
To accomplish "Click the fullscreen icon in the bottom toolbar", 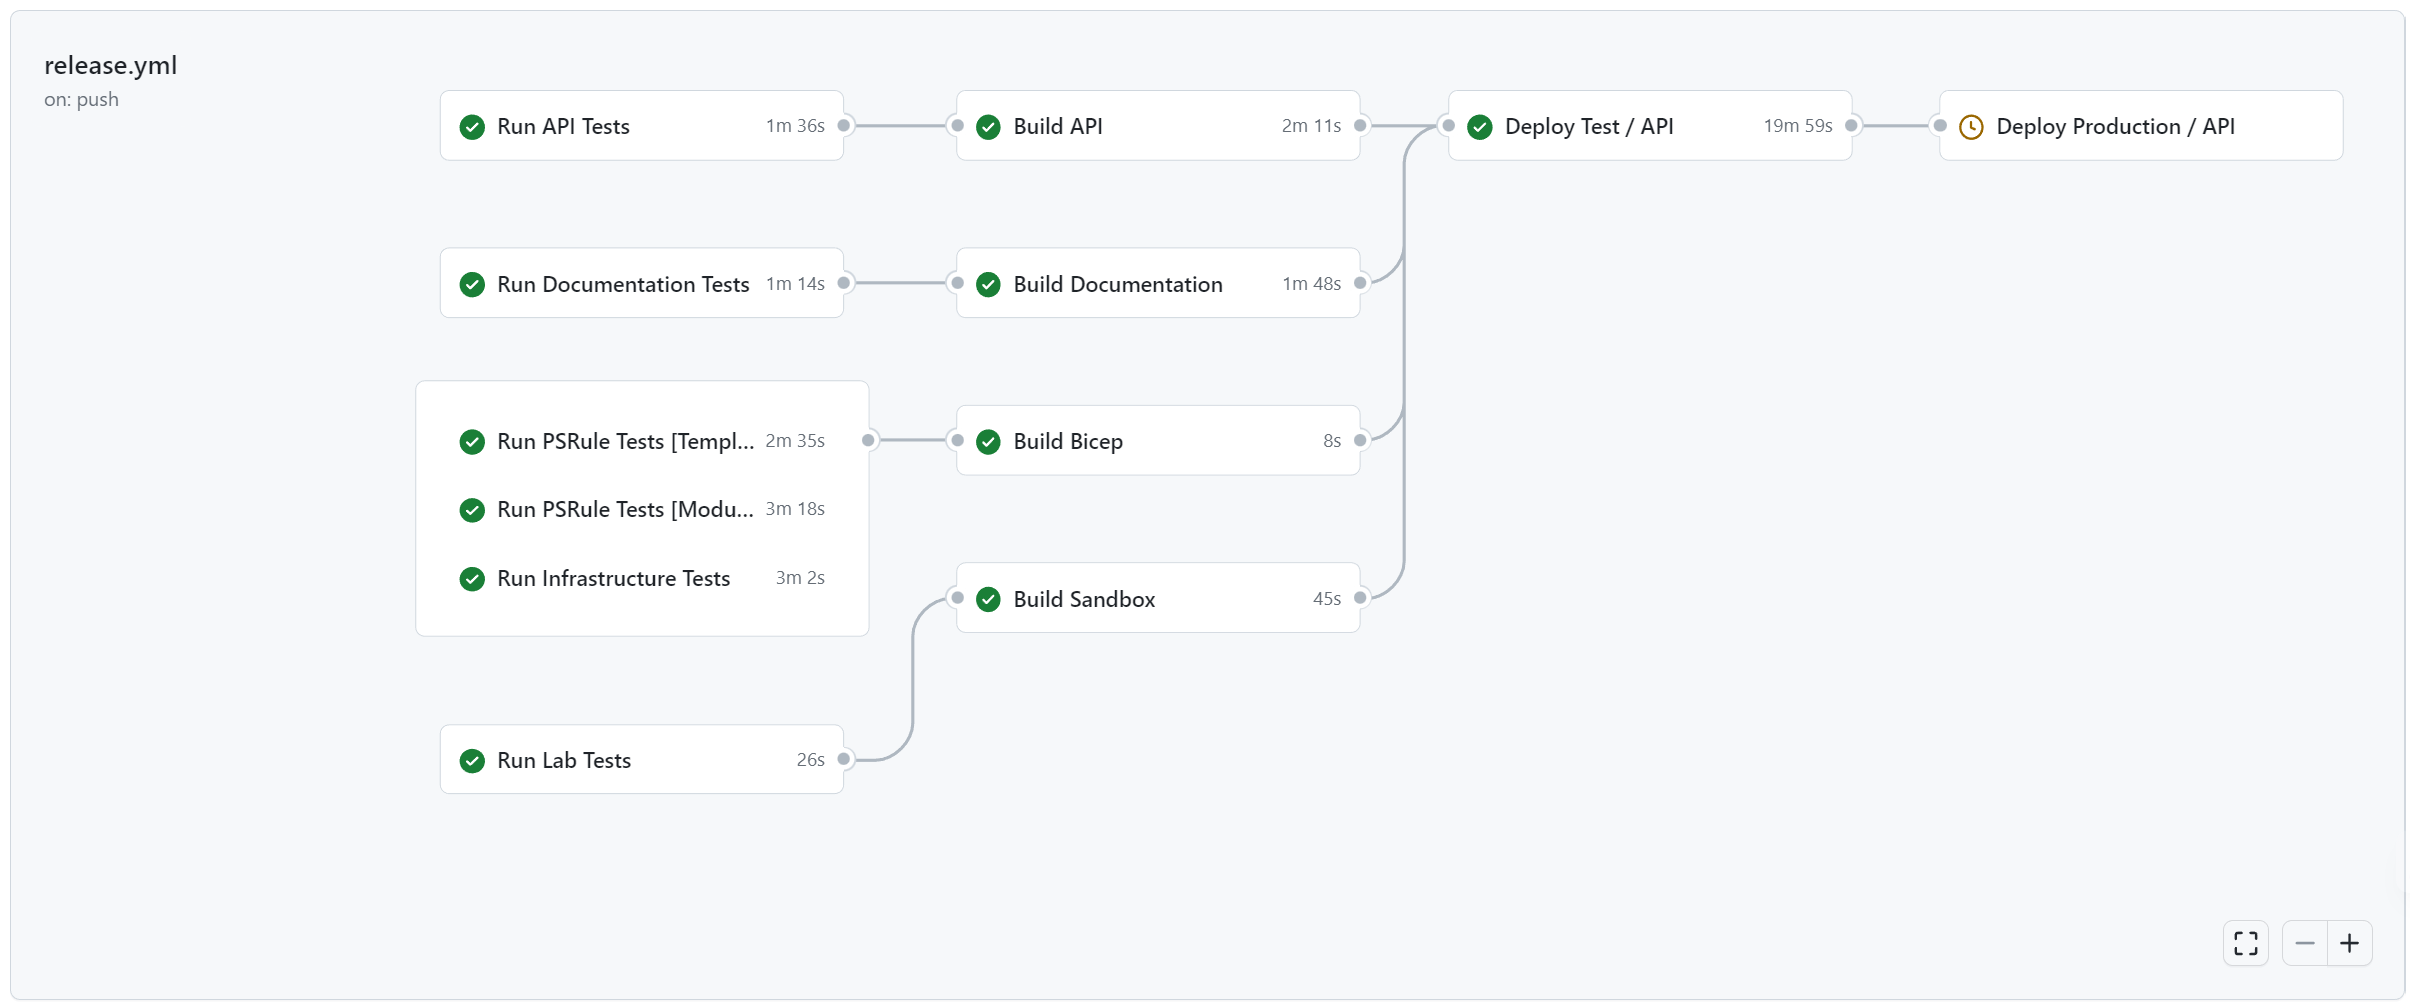I will click(2244, 942).
